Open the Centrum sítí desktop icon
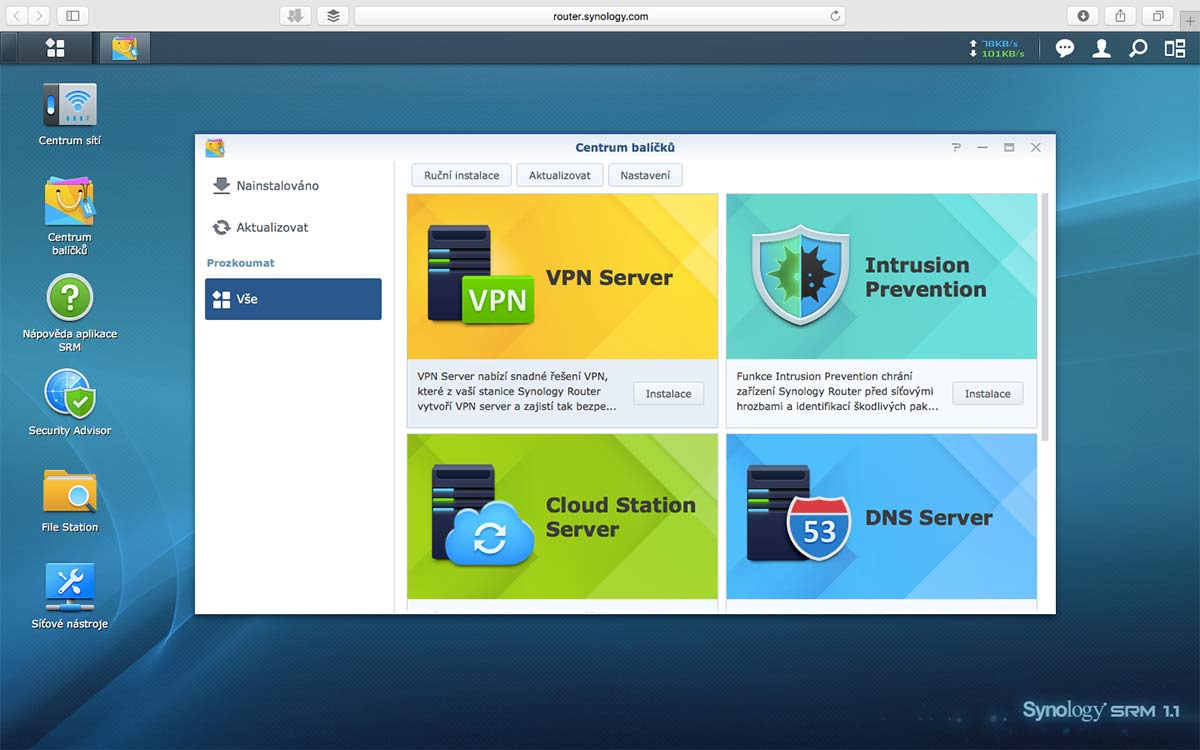Screen dimensions: 1200x750 click(70, 107)
